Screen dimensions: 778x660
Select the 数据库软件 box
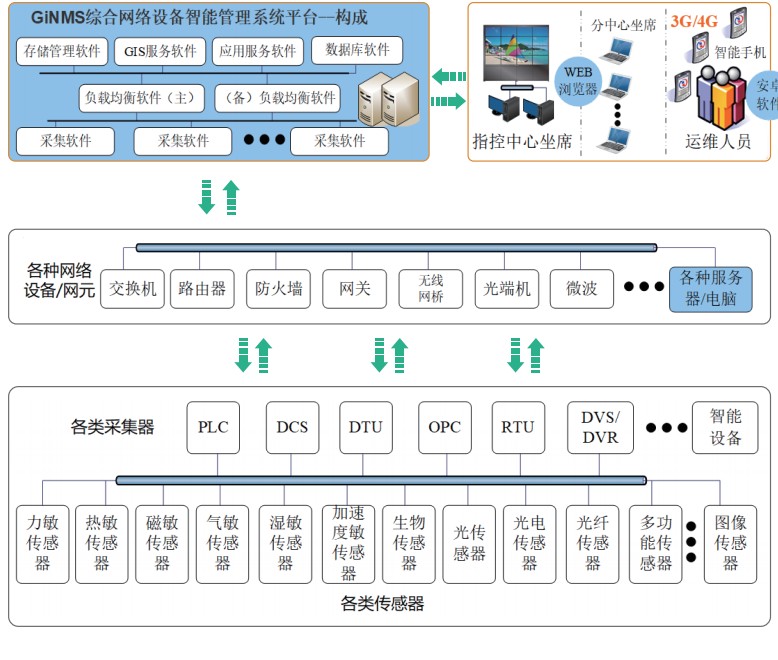(x=357, y=50)
